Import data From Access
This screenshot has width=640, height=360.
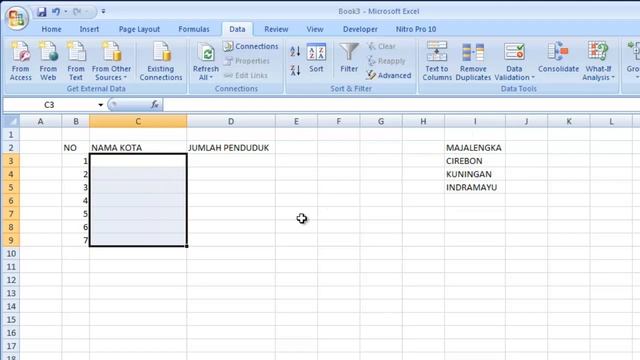tap(20, 61)
